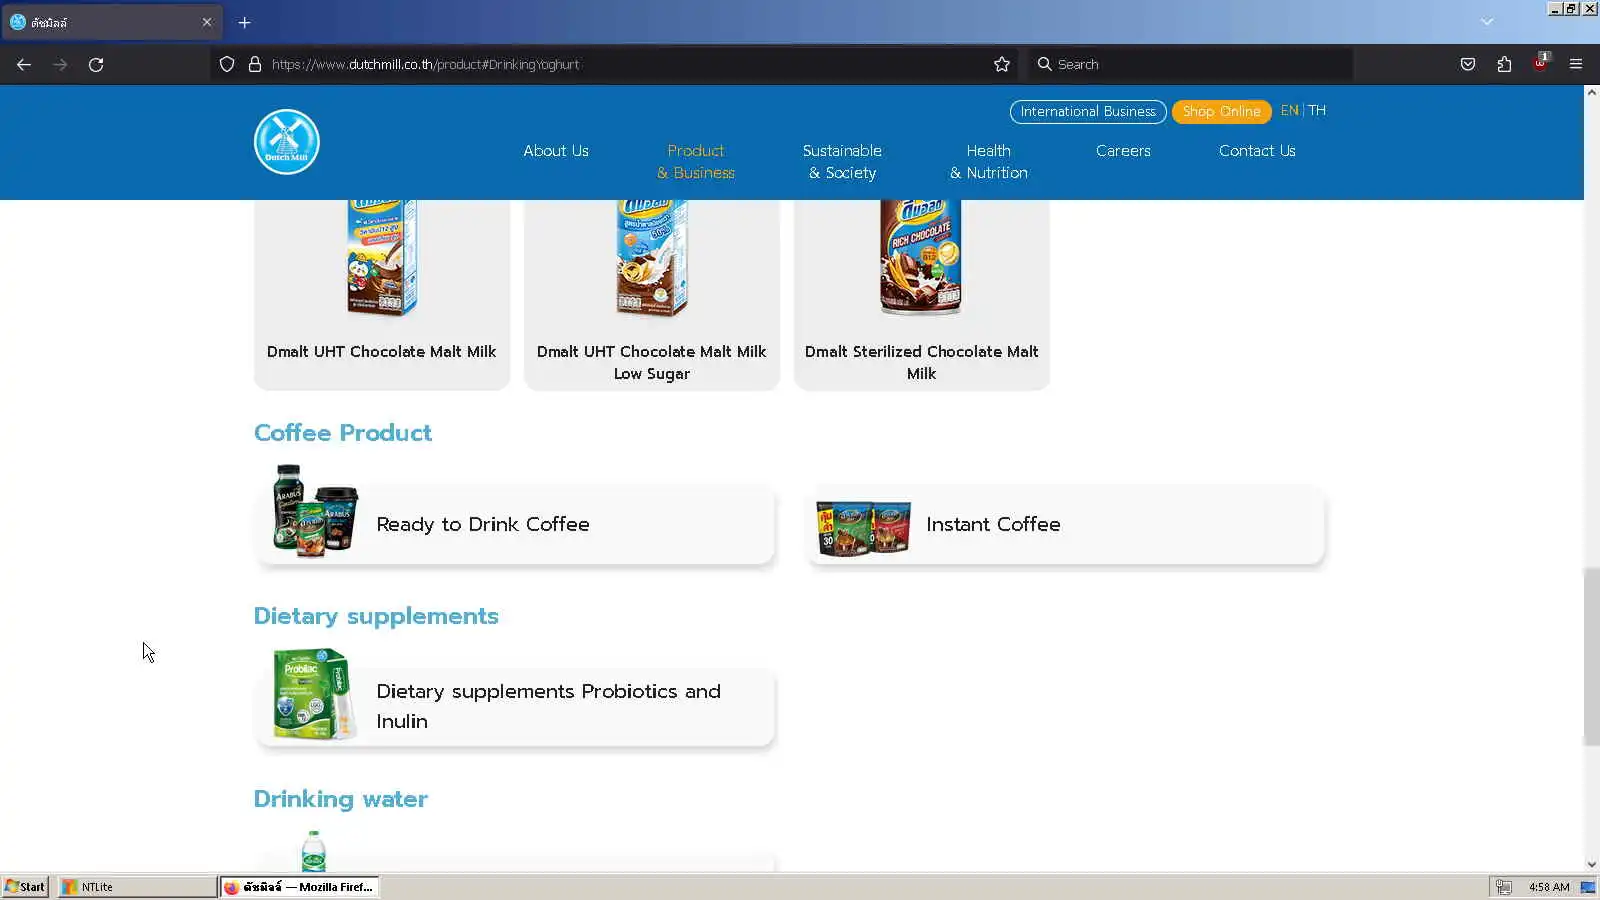Viewport: 1600px width, 900px height.
Task: List all tabs with the chevron button
Action: (x=1487, y=22)
